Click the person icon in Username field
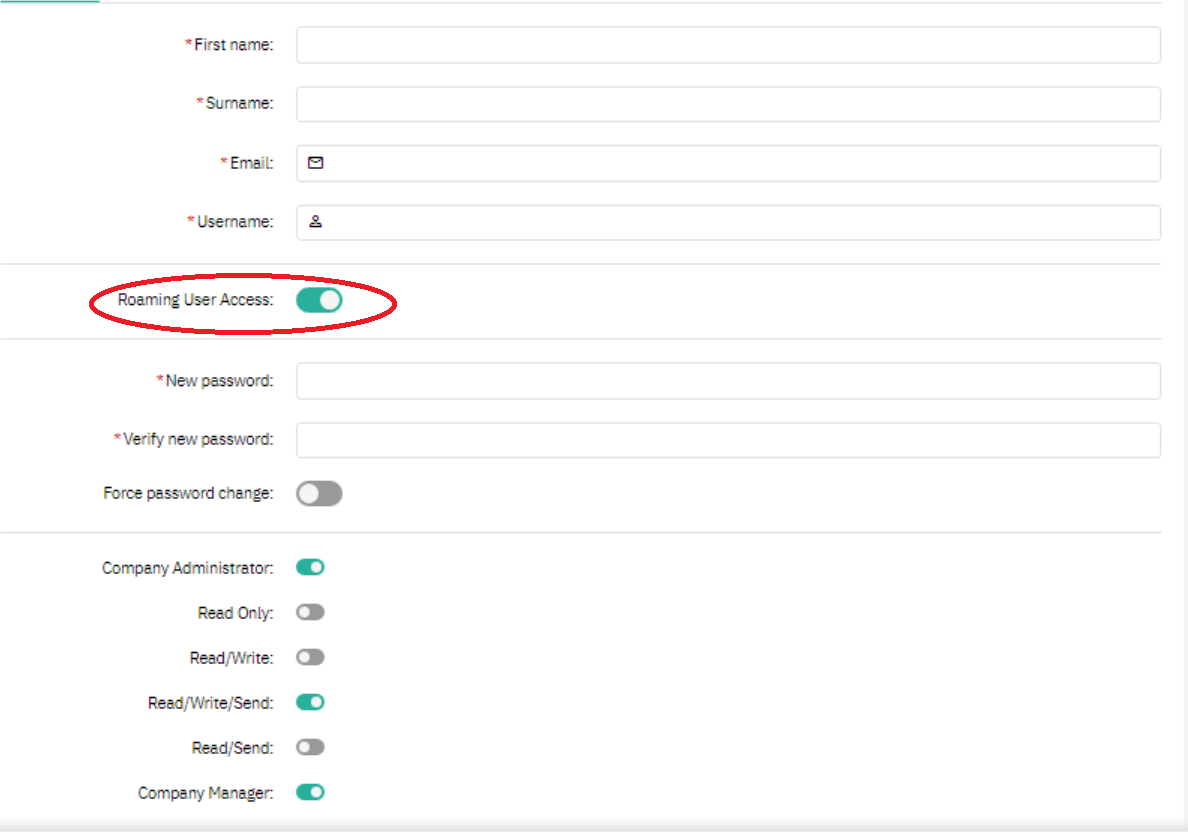This screenshot has height=837, width=1188. [x=316, y=221]
